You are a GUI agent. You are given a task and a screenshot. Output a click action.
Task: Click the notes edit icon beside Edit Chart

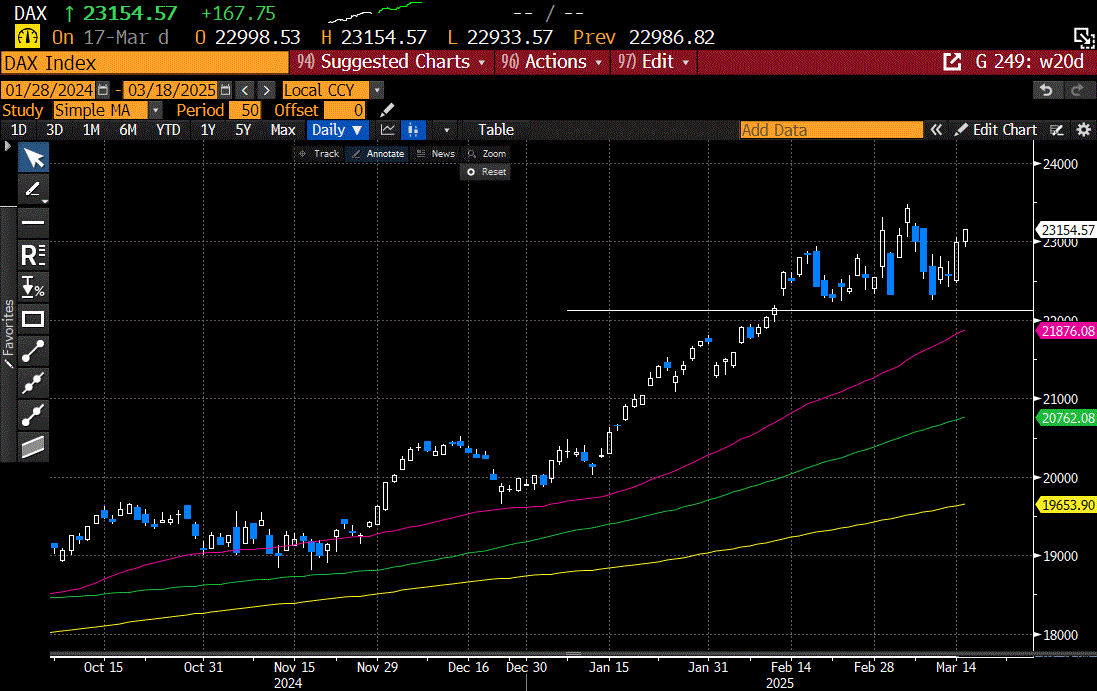[x=1057, y=130]
